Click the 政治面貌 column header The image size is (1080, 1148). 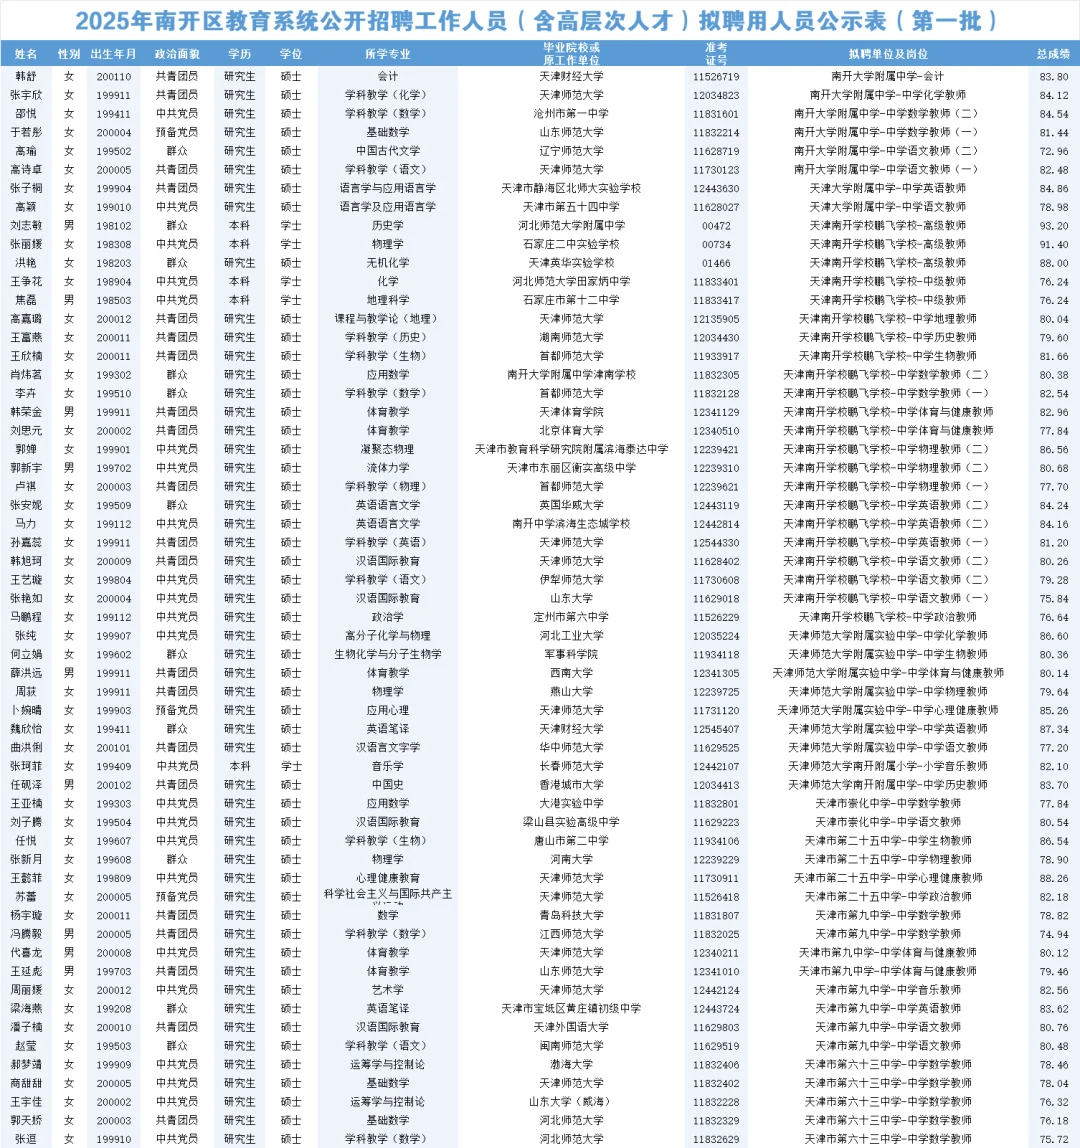(176, 54)
